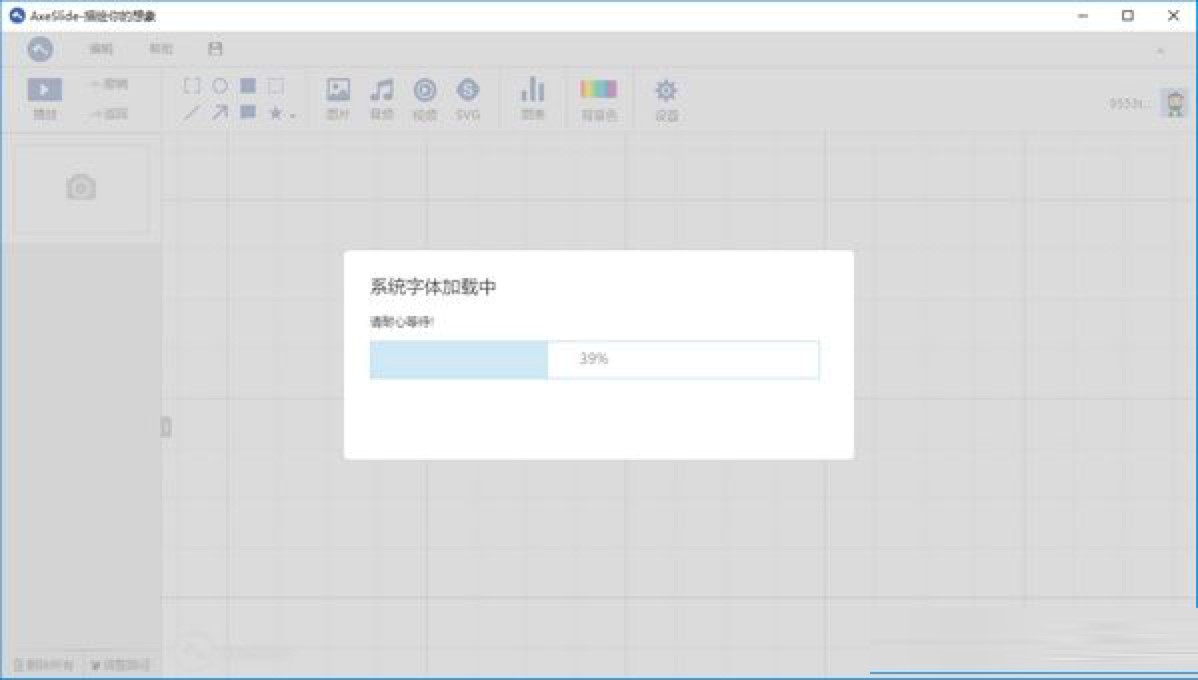Click the AxeSlide round logo home button
Viewport: 1198px width, 680px height.
pyautogui.click(x=40, y=49)
